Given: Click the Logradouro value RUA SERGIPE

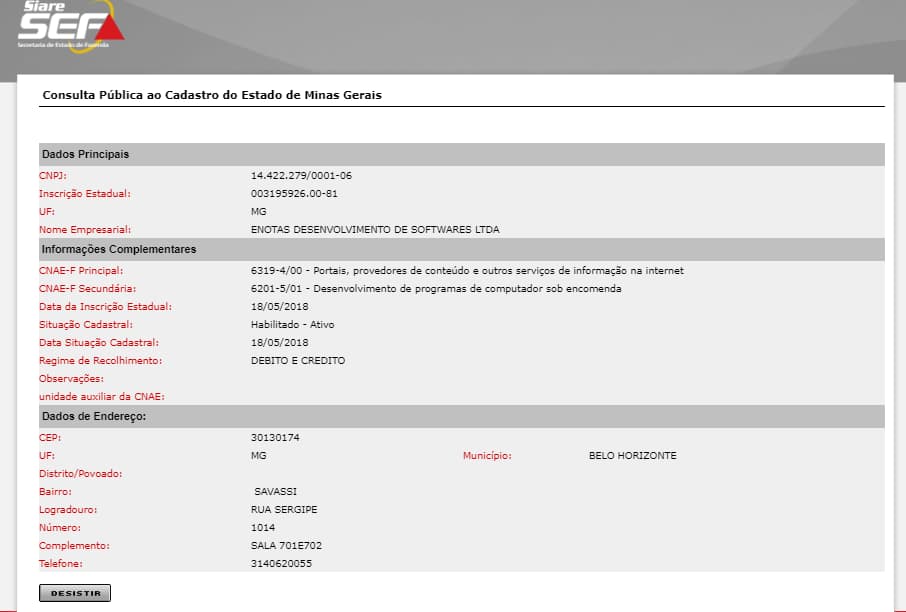Looking at the screenshot, I should pos(283,509).
